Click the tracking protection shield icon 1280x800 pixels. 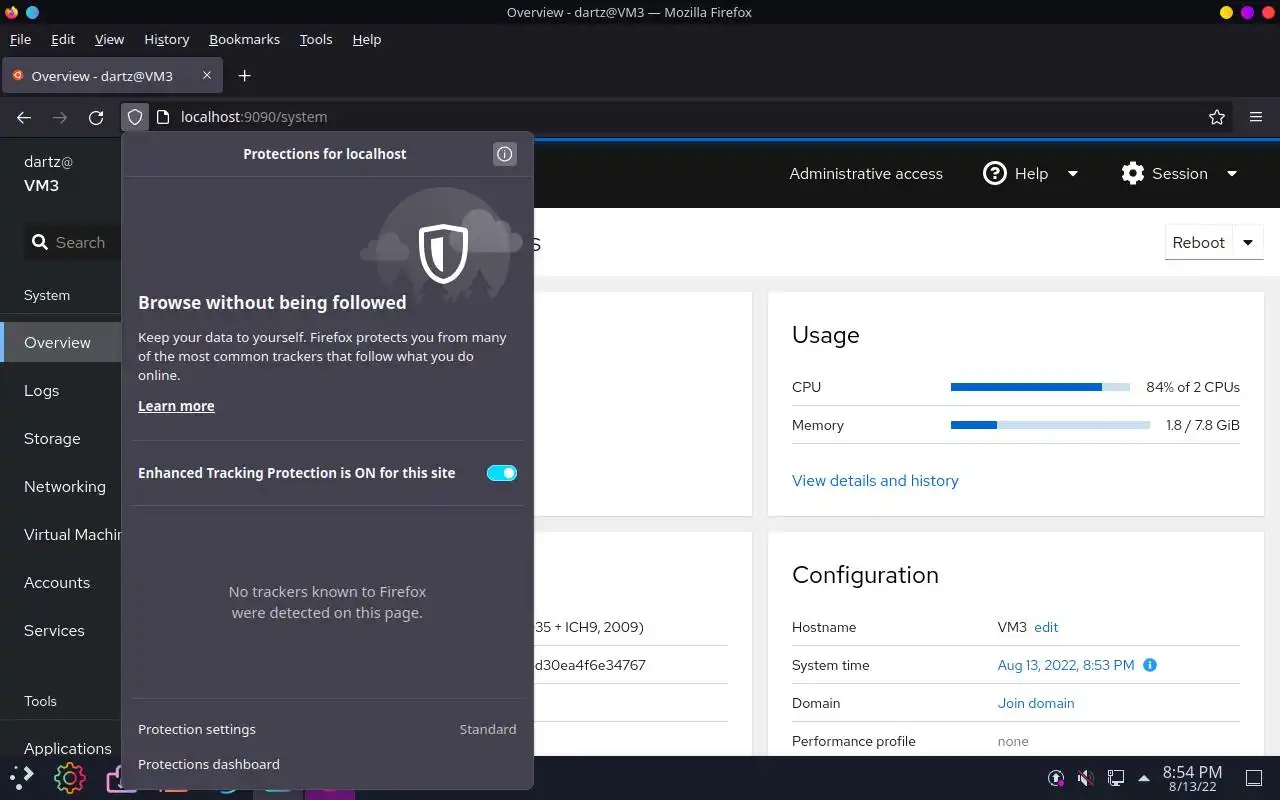(x=135, y=117)
